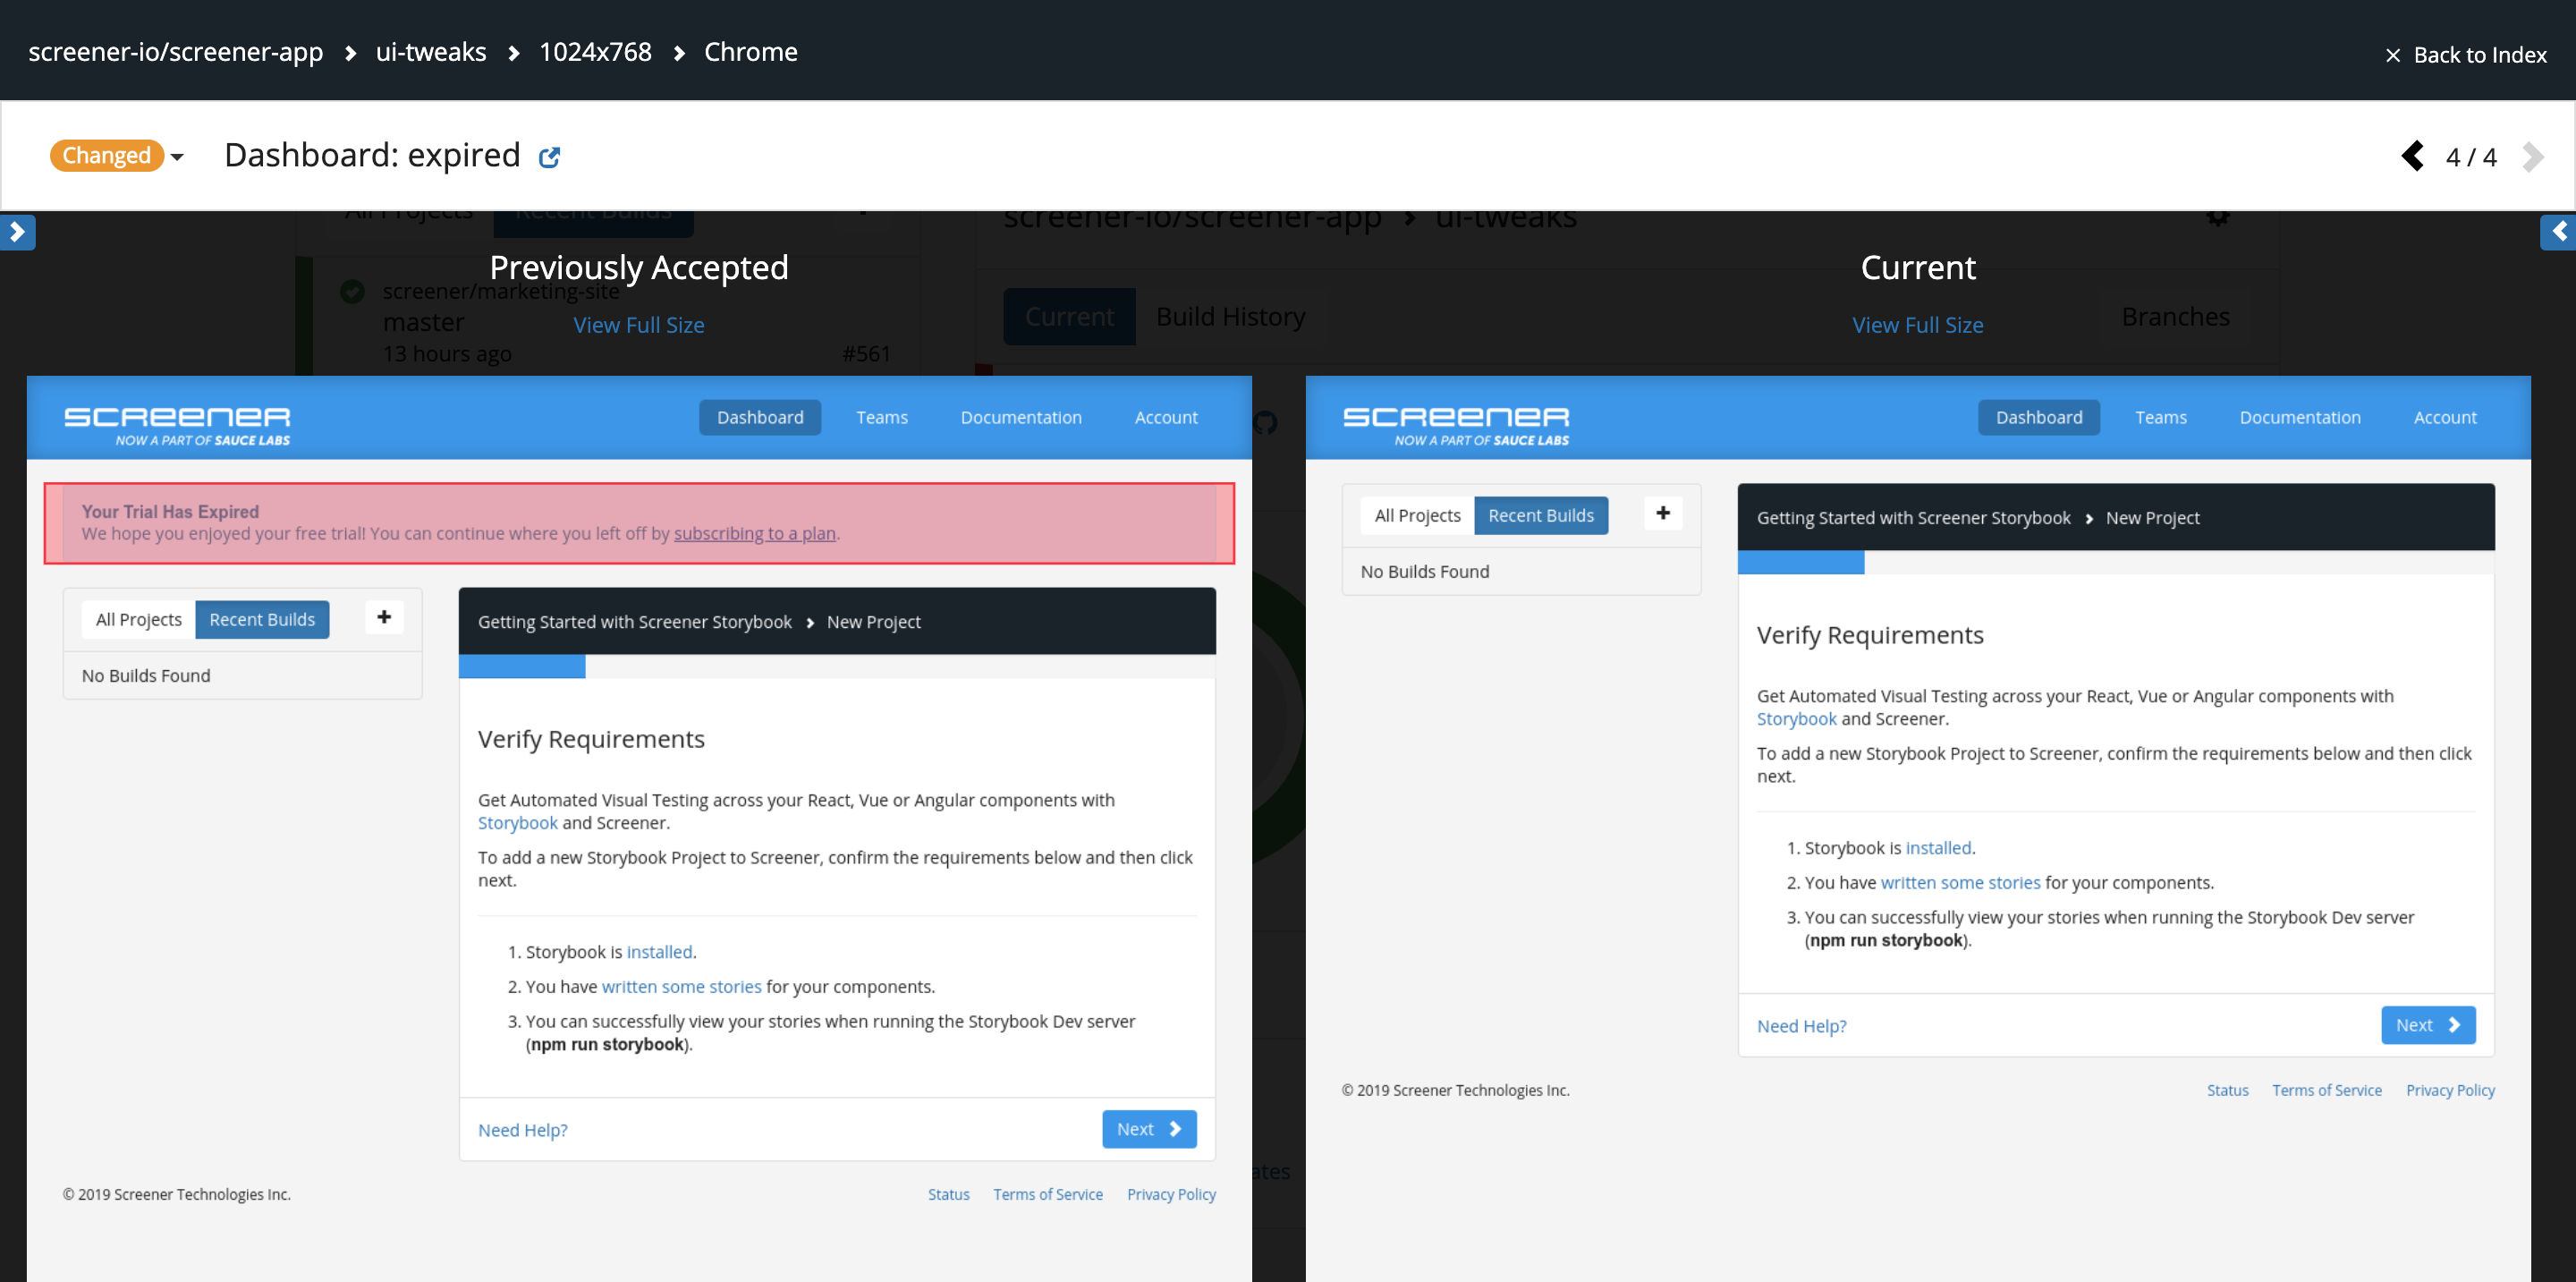Screen dimensions: 2576x1282
Task: Open 'installed' link in Previously Accepted
Action: [x=659, y=952]
